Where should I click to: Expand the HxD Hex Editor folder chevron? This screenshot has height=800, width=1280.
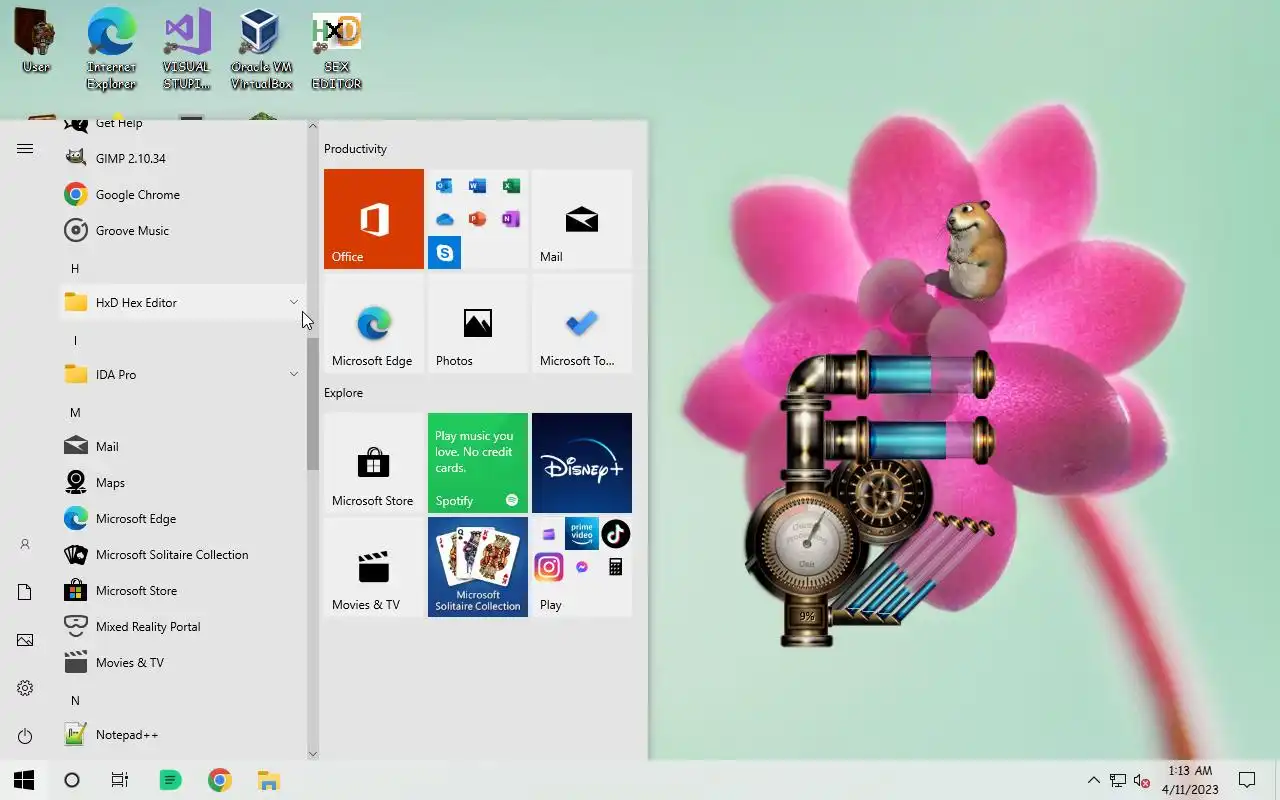pyautogui.click(x=294, y=302)
